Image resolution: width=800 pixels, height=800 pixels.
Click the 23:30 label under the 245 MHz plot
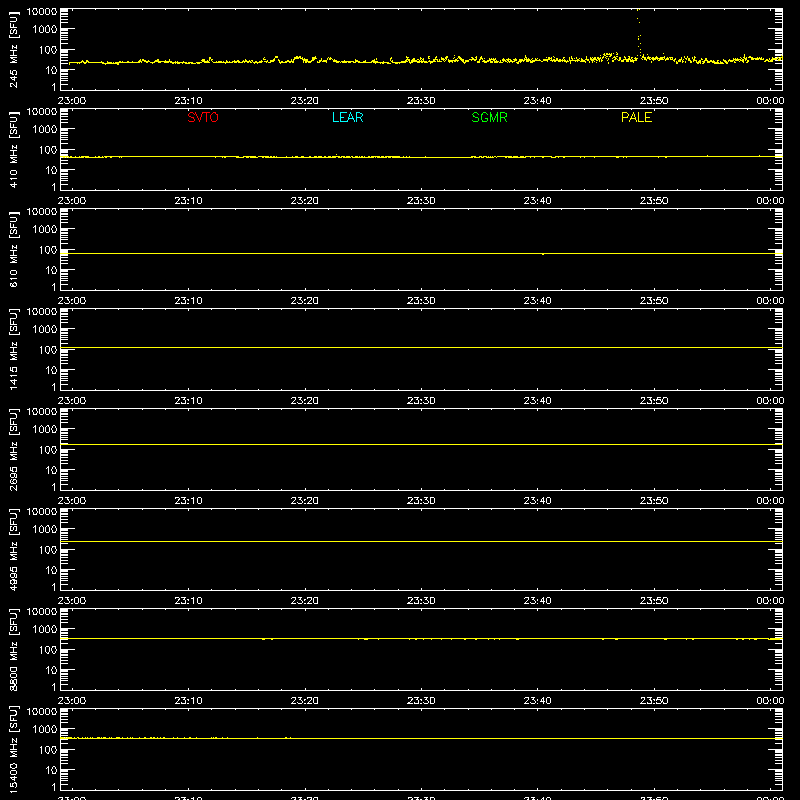click(421, 101)
